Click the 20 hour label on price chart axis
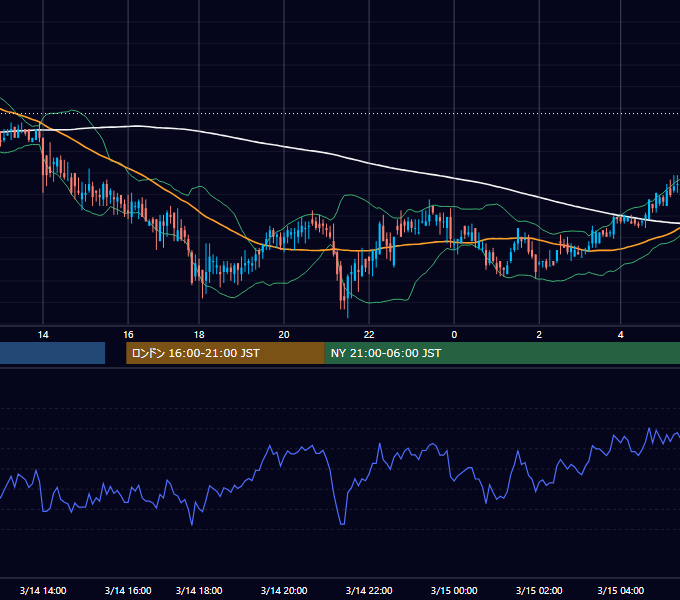The height and width of the screenshot is (600, 680). (284, 335)
